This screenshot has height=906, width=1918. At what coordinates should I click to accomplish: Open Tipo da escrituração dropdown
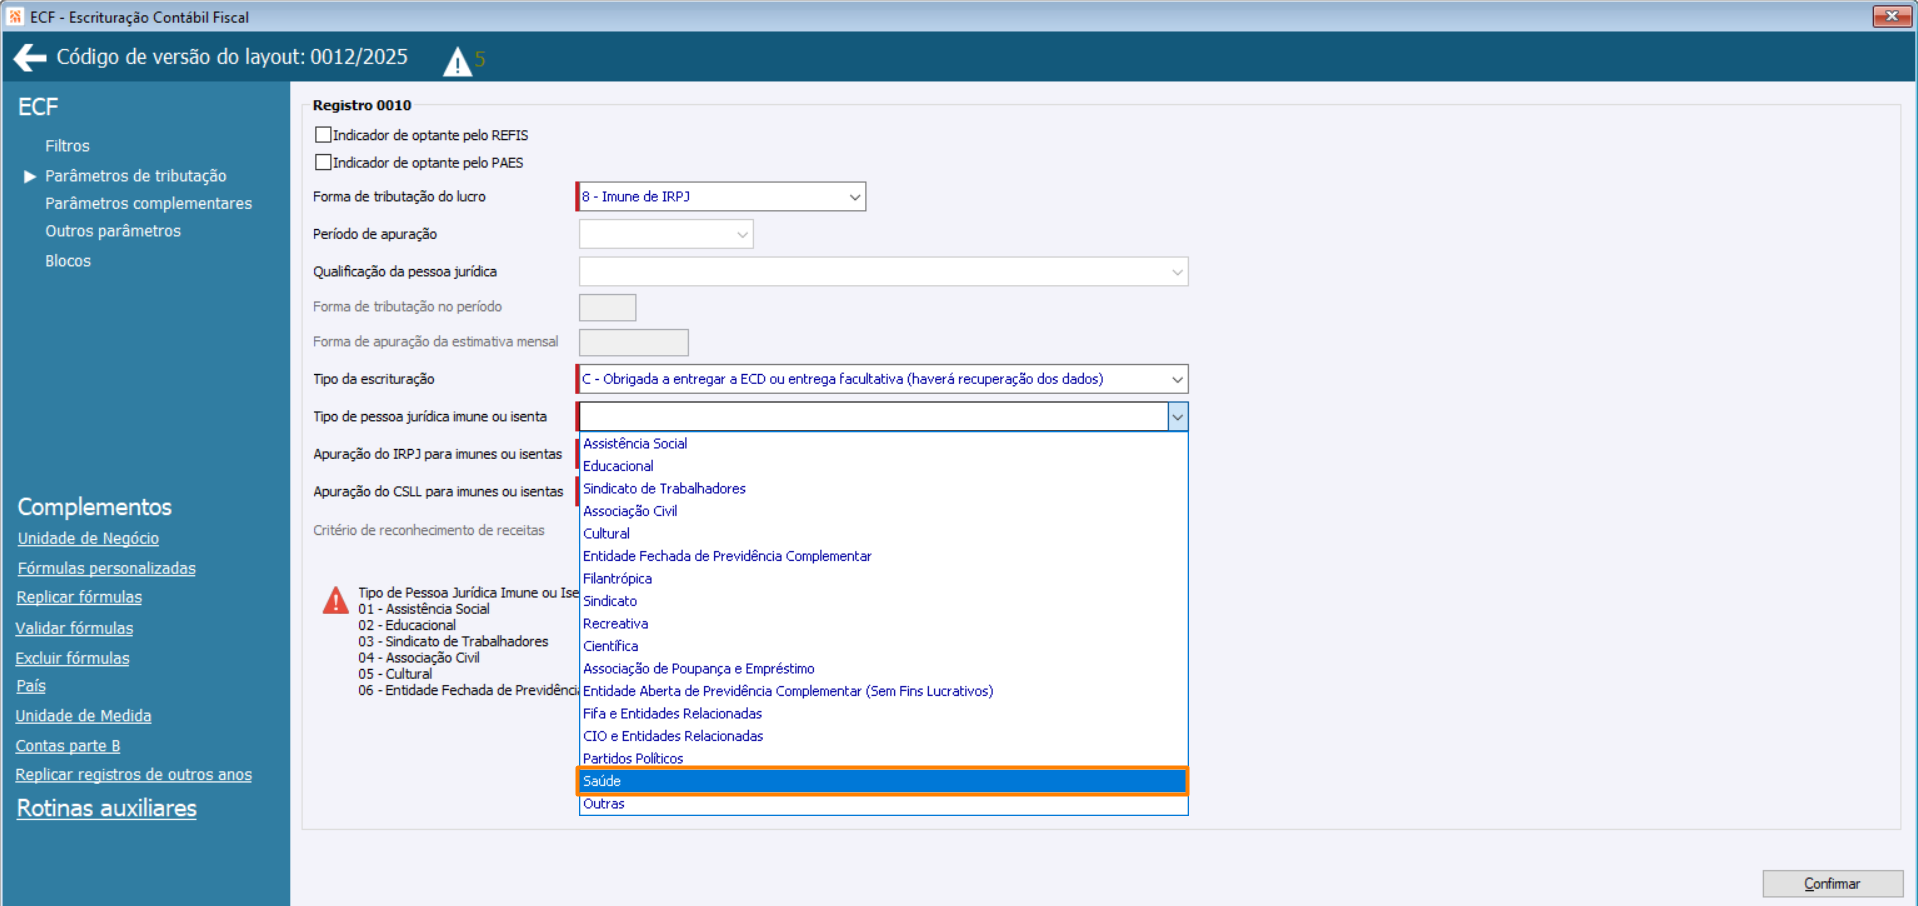click(x=882, y=379)
